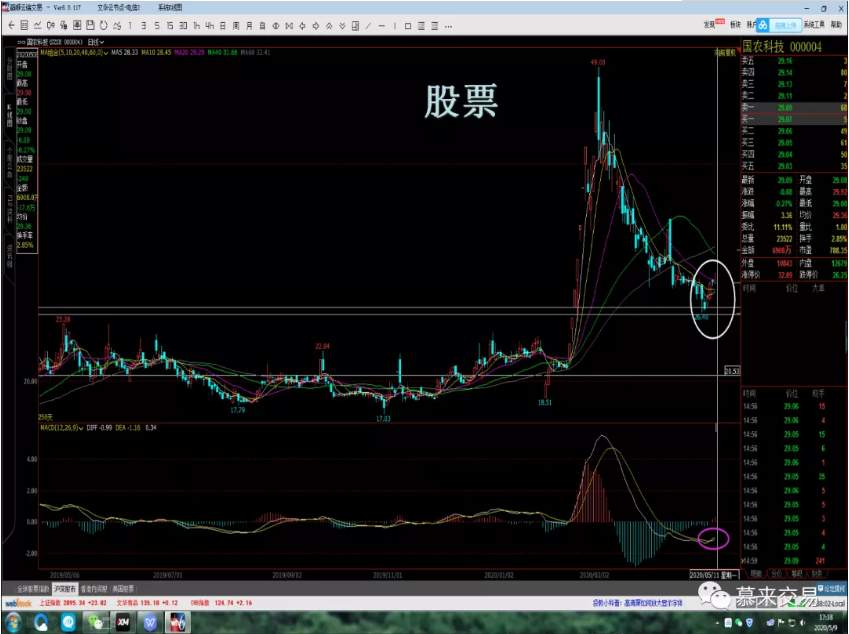Viewport: 849px width, 634px height.
Task: Switch to weekly (周) candle period
Action: (x=236, y=25)
